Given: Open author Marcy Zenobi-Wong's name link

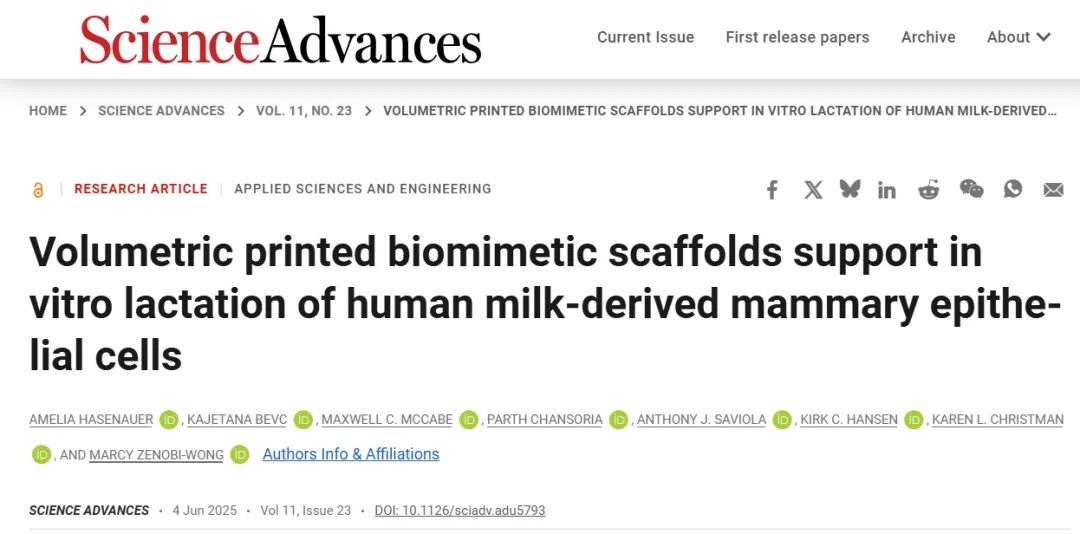Looking at the screenshot, I should point(154,455).
